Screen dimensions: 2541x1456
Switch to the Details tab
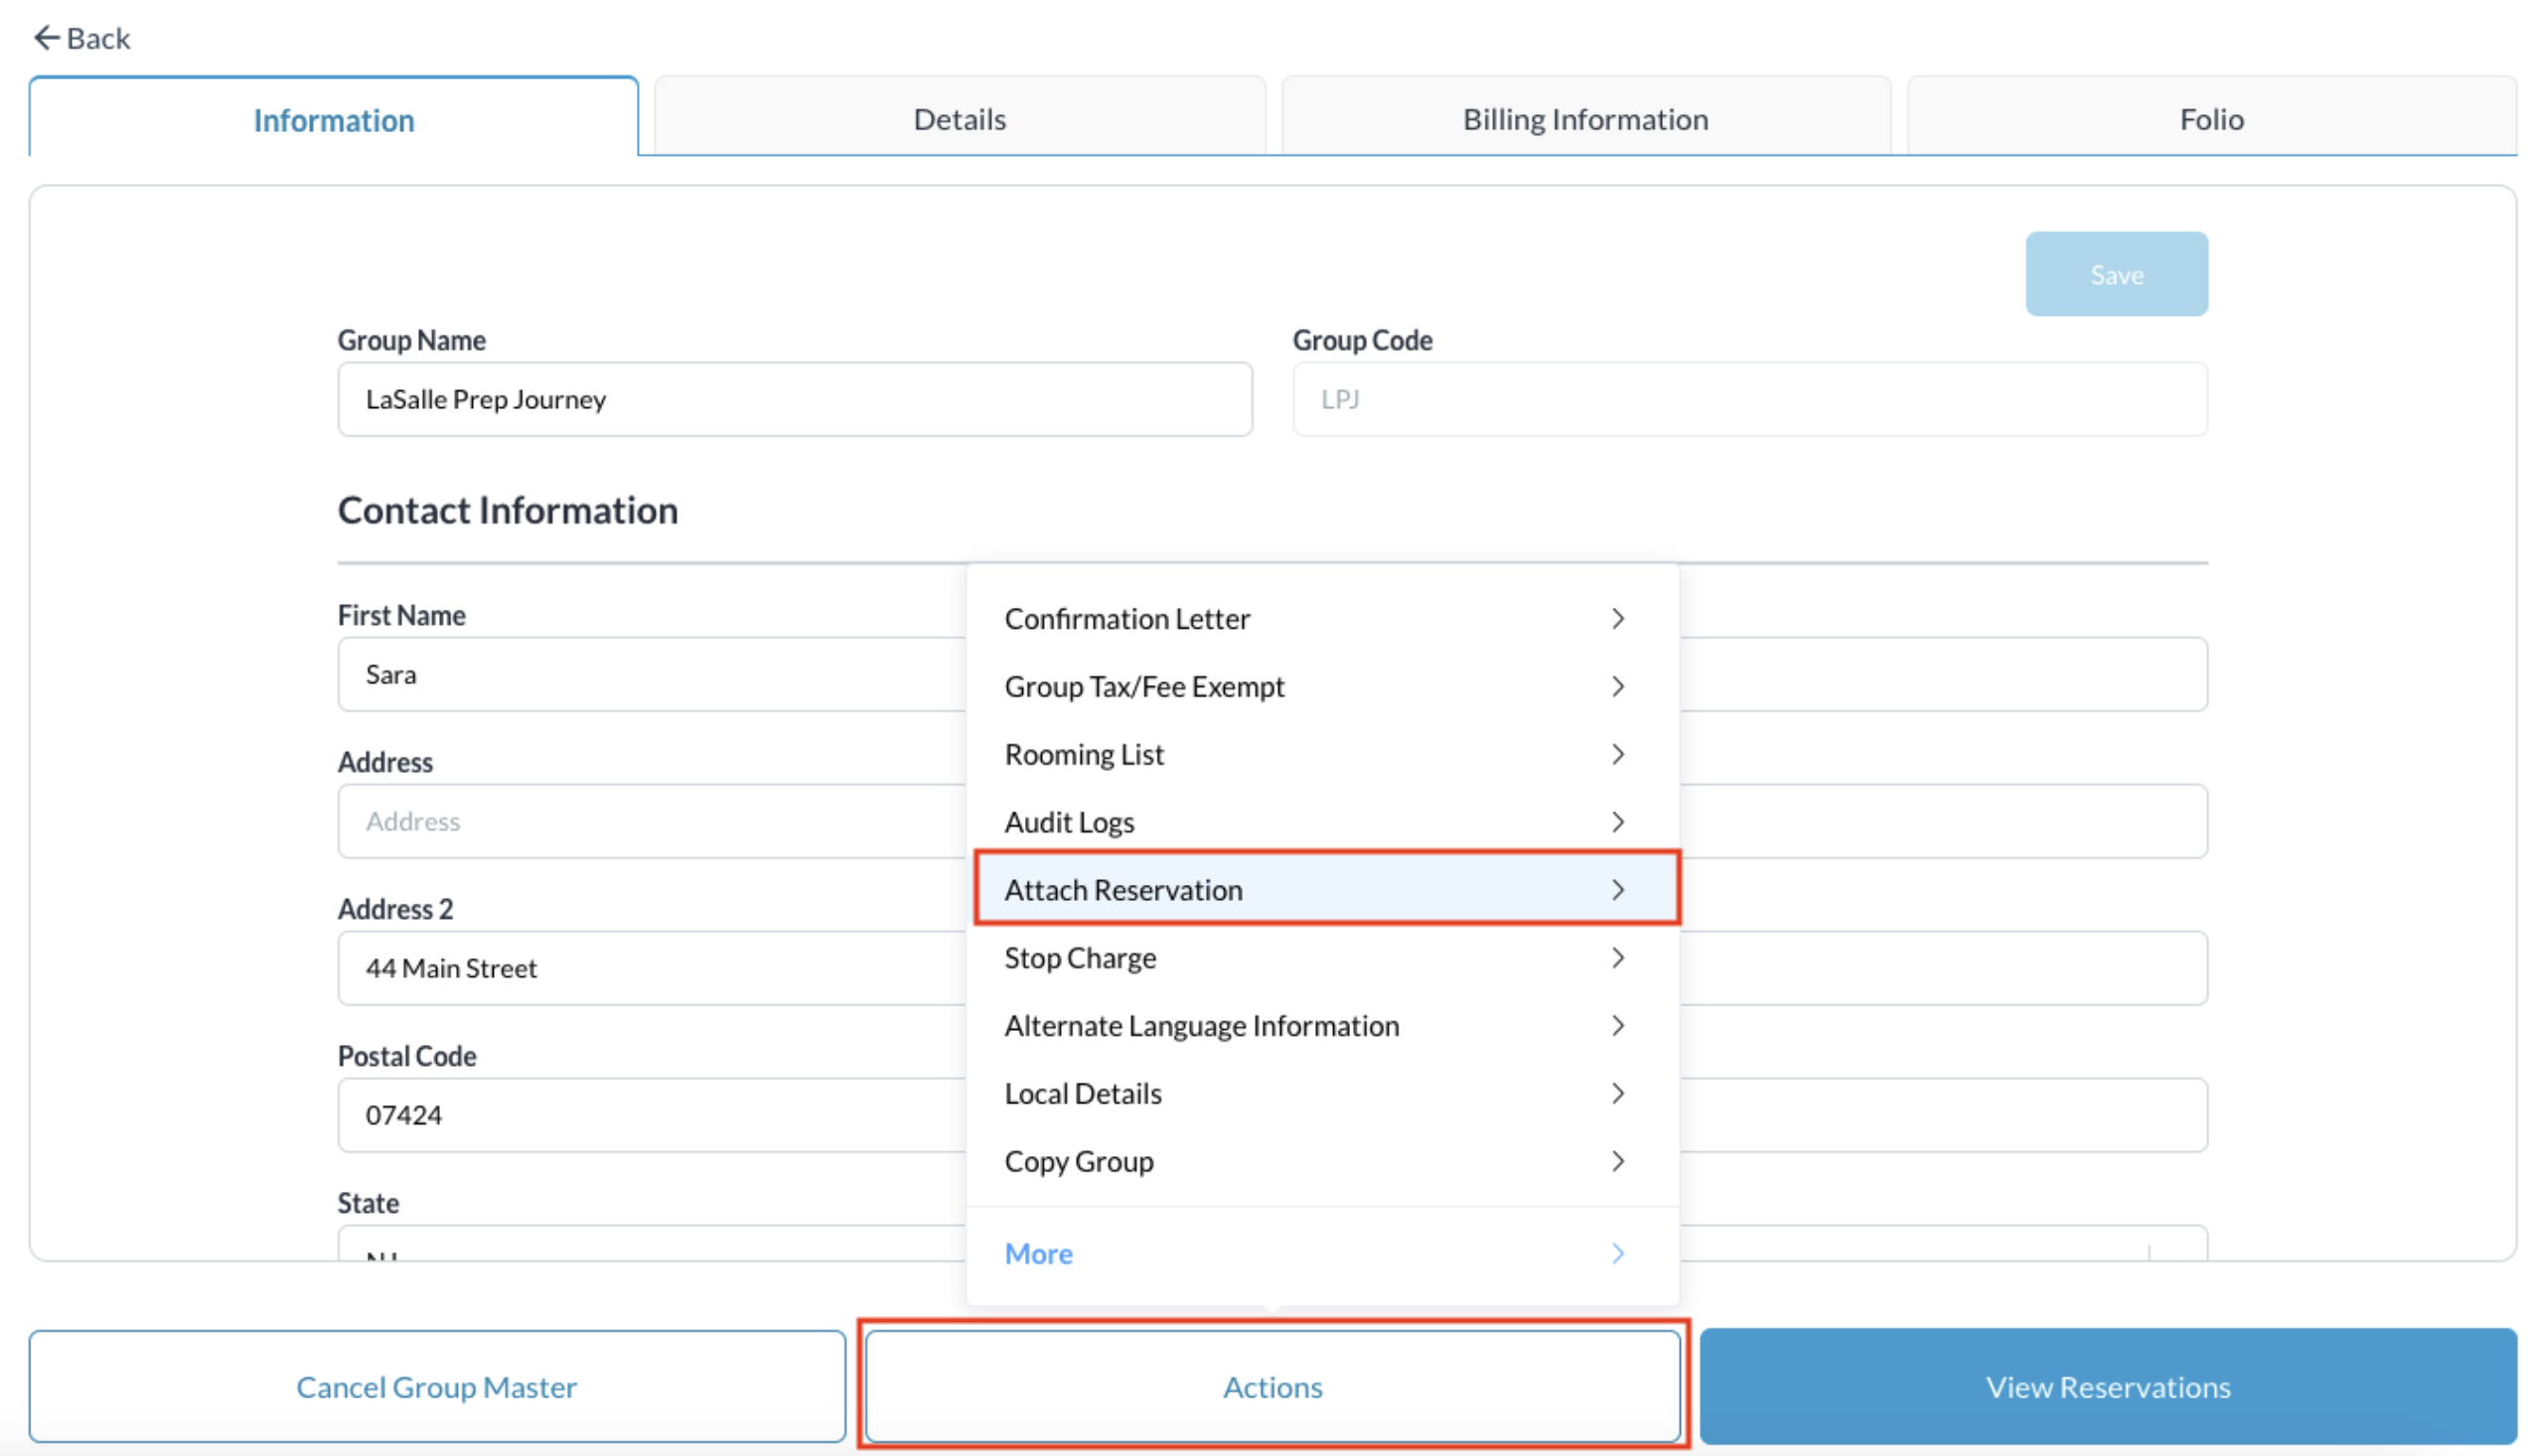[959, 119]
